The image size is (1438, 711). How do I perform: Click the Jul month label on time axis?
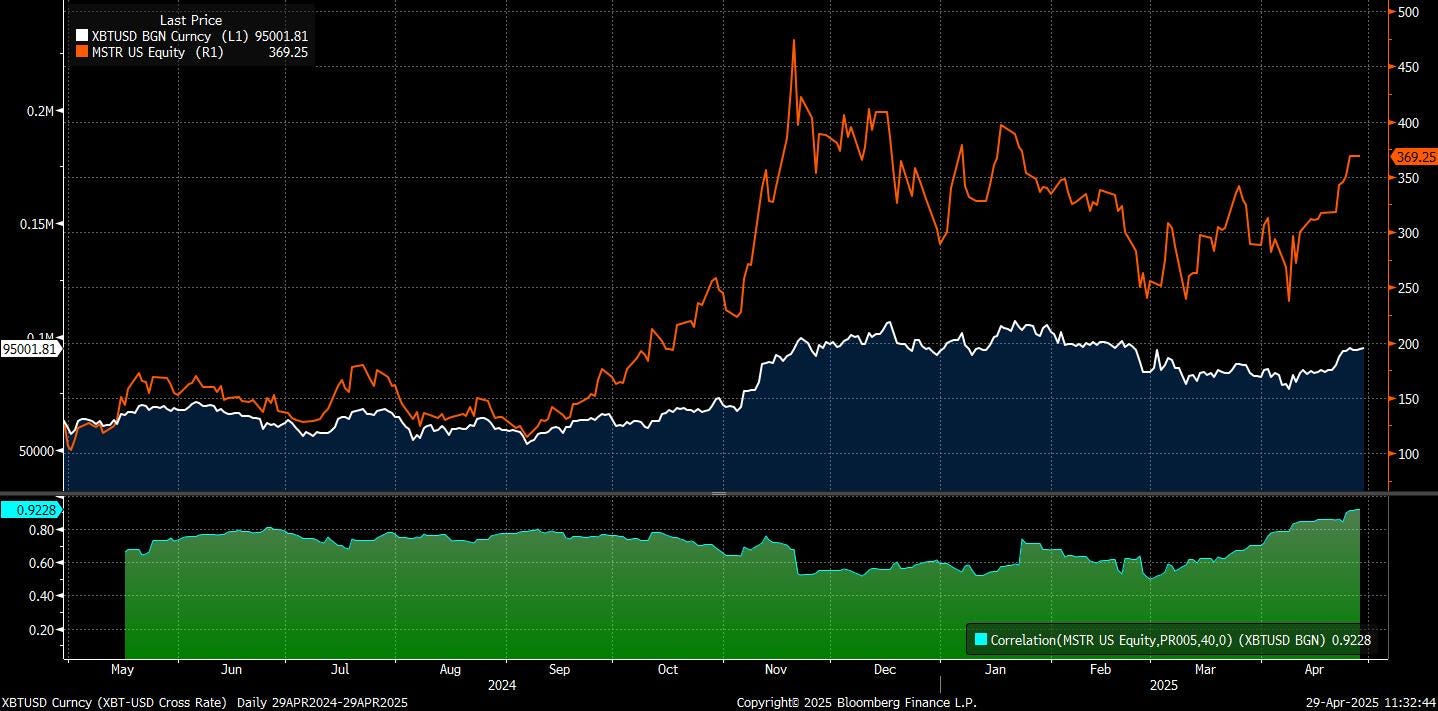coord(340,670)
